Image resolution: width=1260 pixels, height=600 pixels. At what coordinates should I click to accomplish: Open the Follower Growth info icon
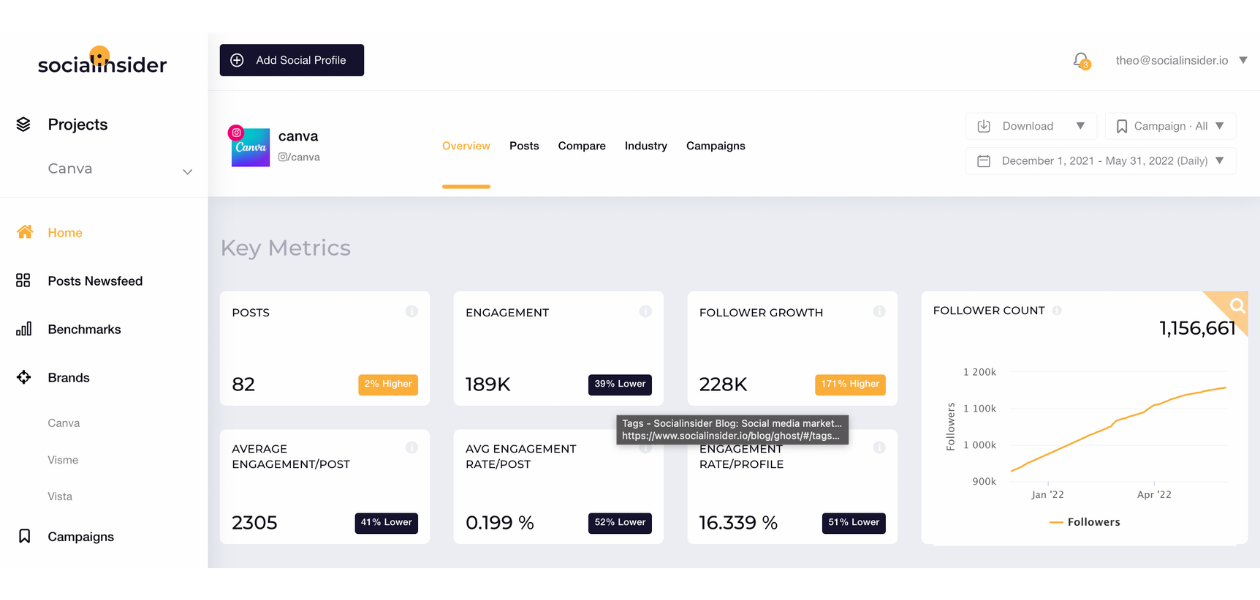click(x=879, y=312)
